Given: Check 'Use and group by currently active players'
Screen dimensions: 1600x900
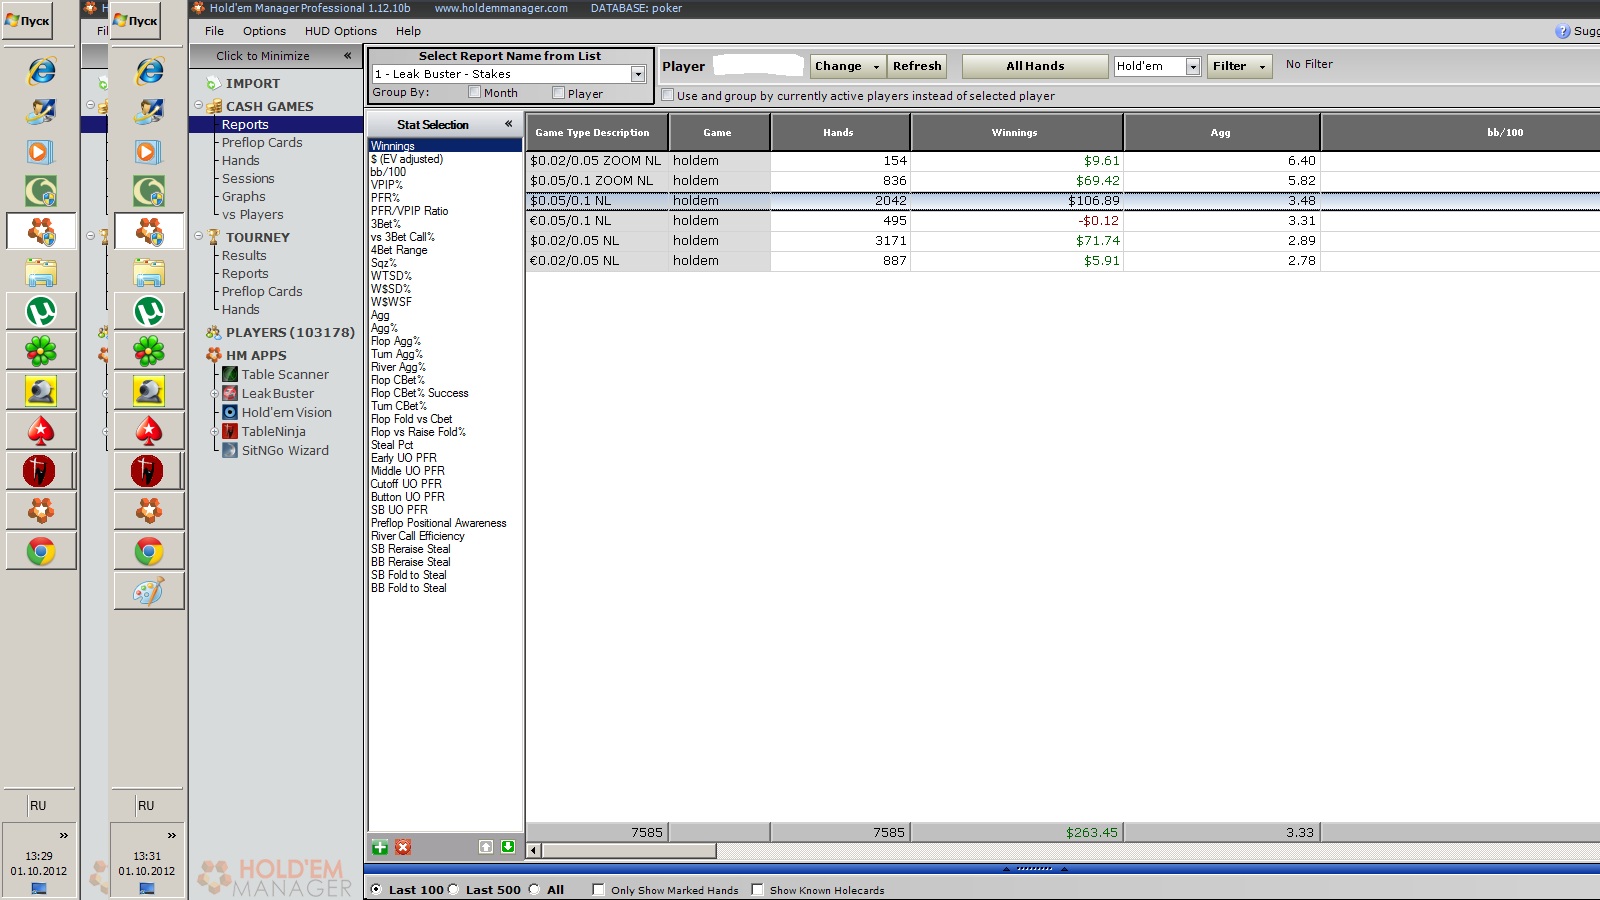Looking at the screenshot, I should [x=668, y=95].
